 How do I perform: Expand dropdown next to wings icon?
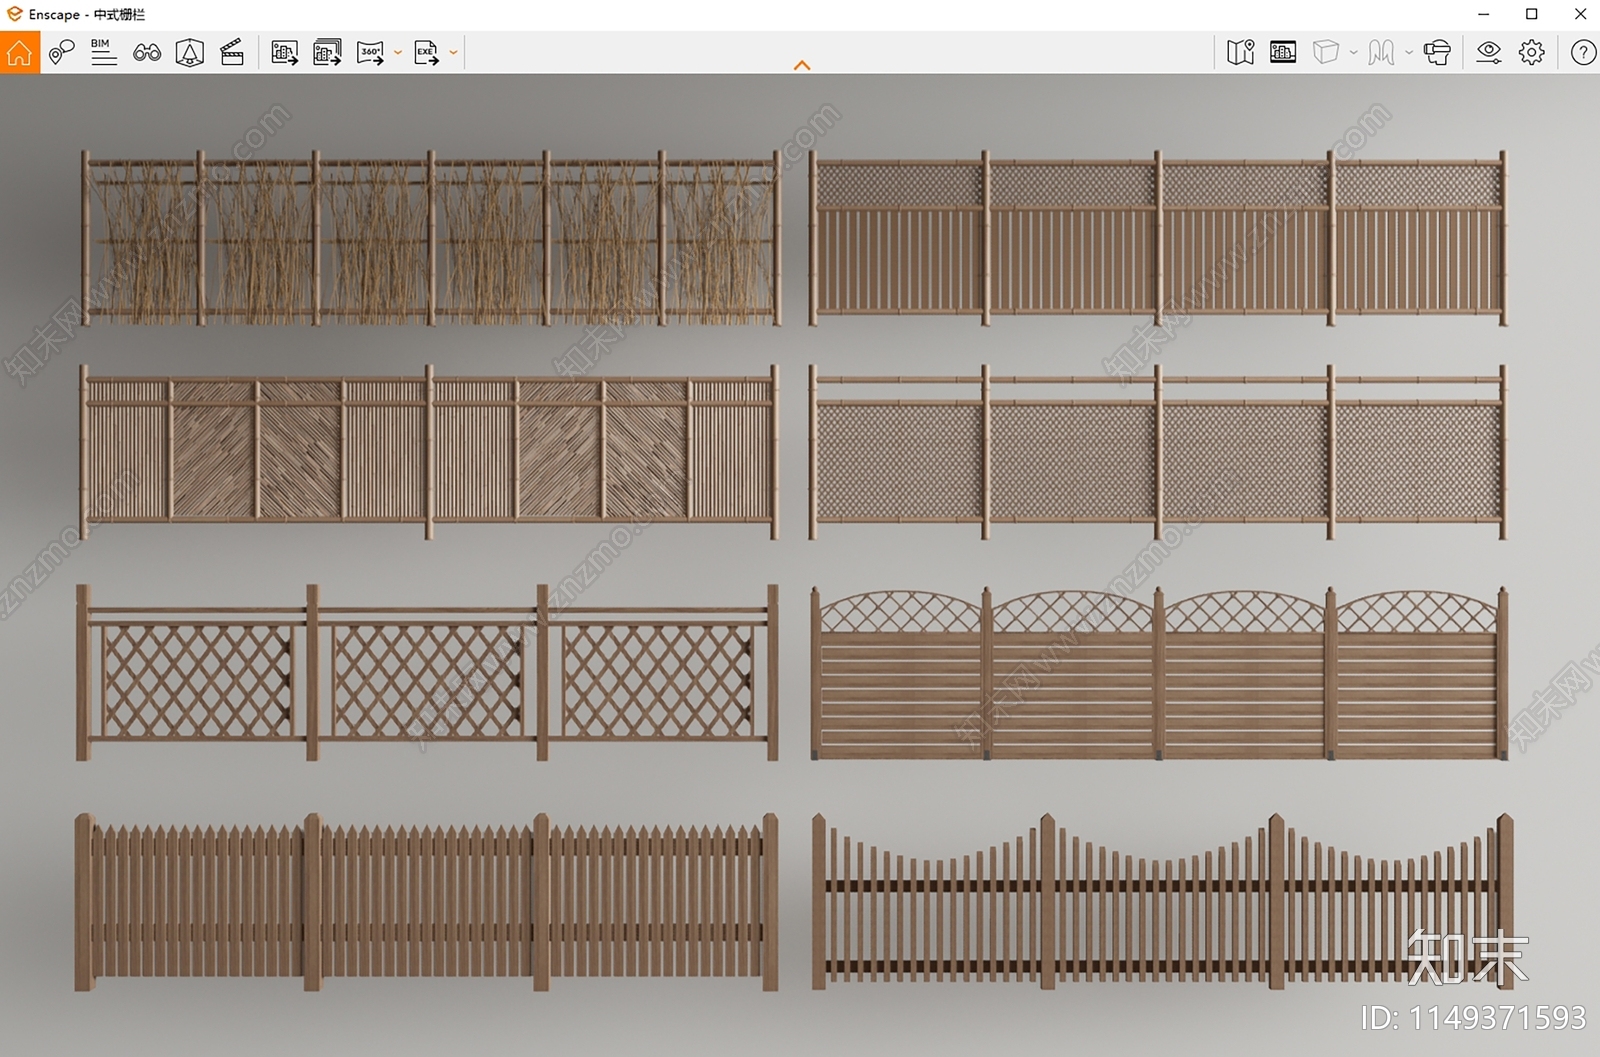(1409, 53)
